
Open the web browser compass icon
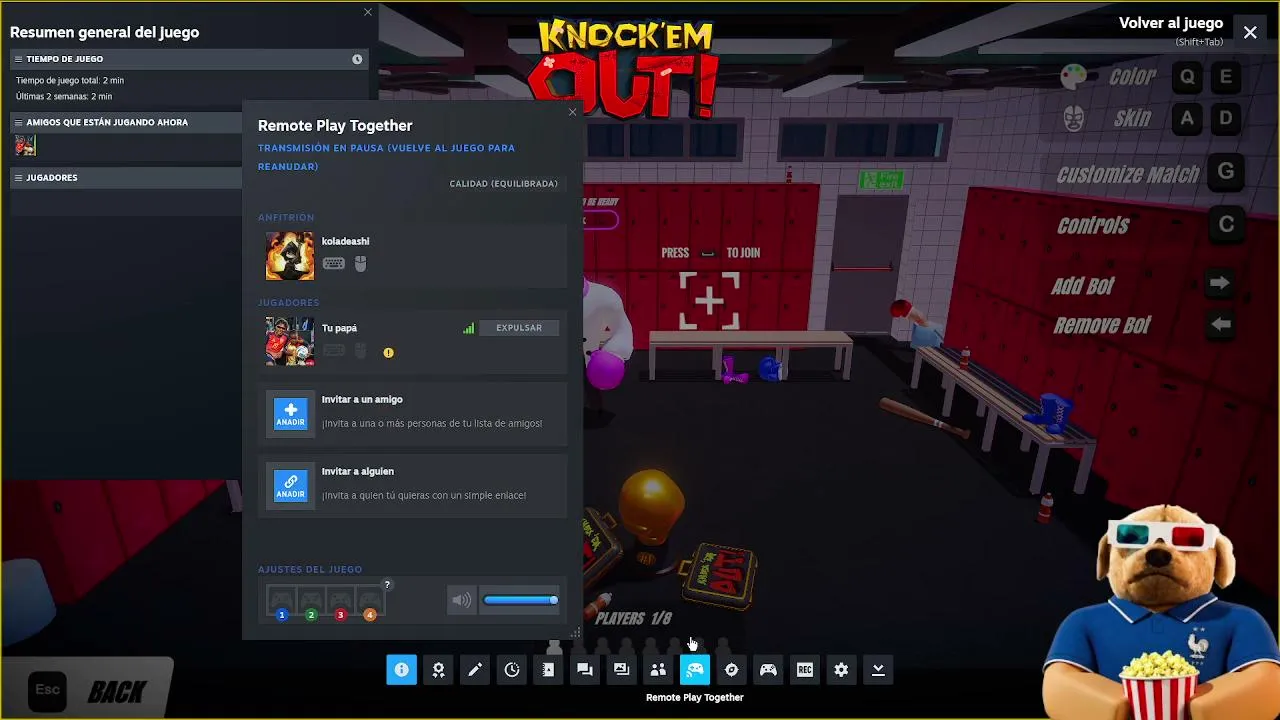[732, 670]
